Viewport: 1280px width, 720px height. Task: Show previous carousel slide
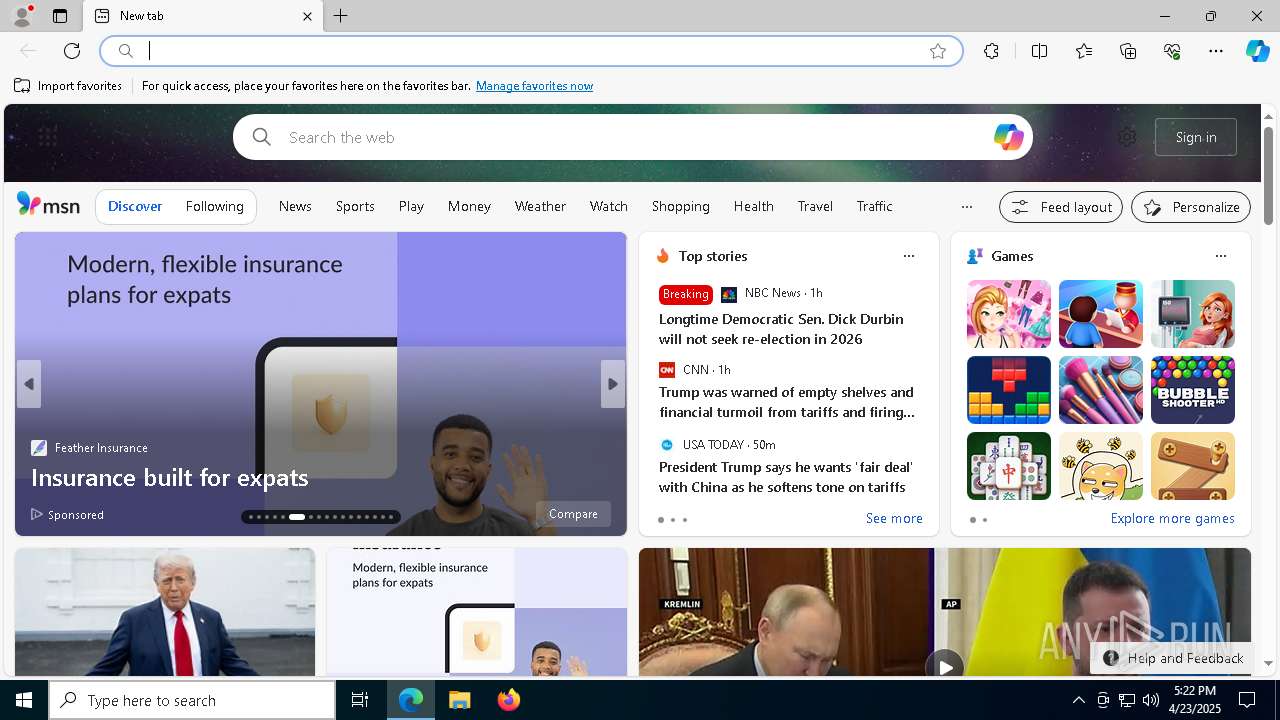tap(28, 384)
